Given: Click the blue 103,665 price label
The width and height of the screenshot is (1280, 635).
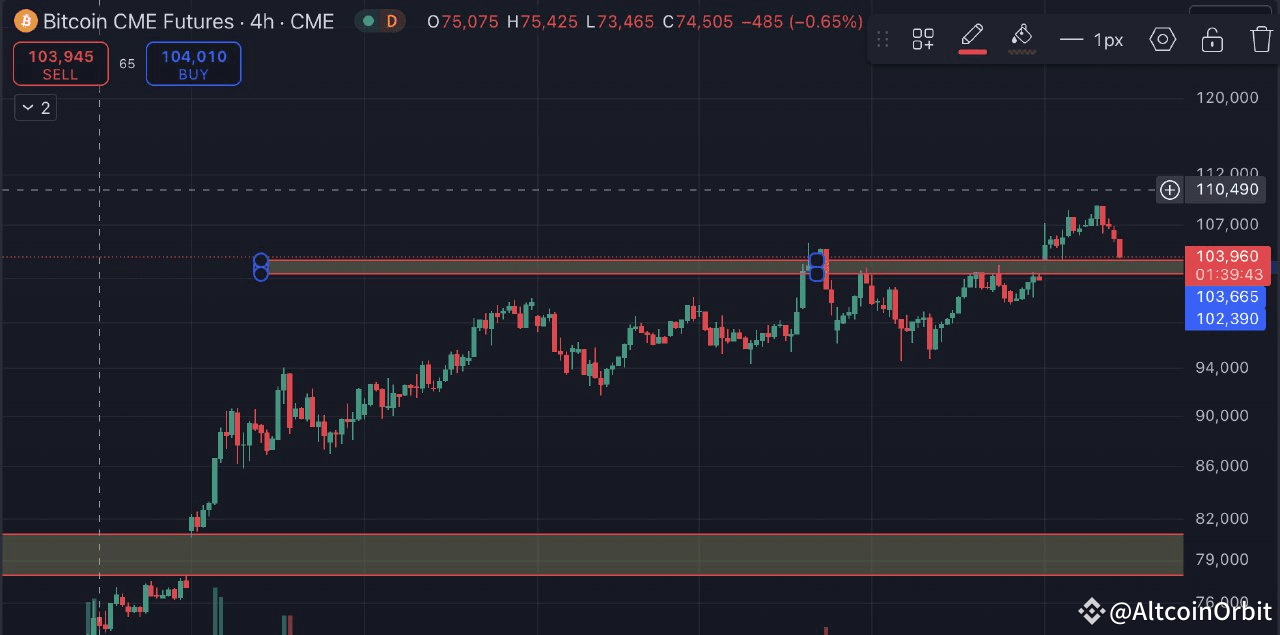Looking at the screenshot, I should click(x=1225, y=297).
